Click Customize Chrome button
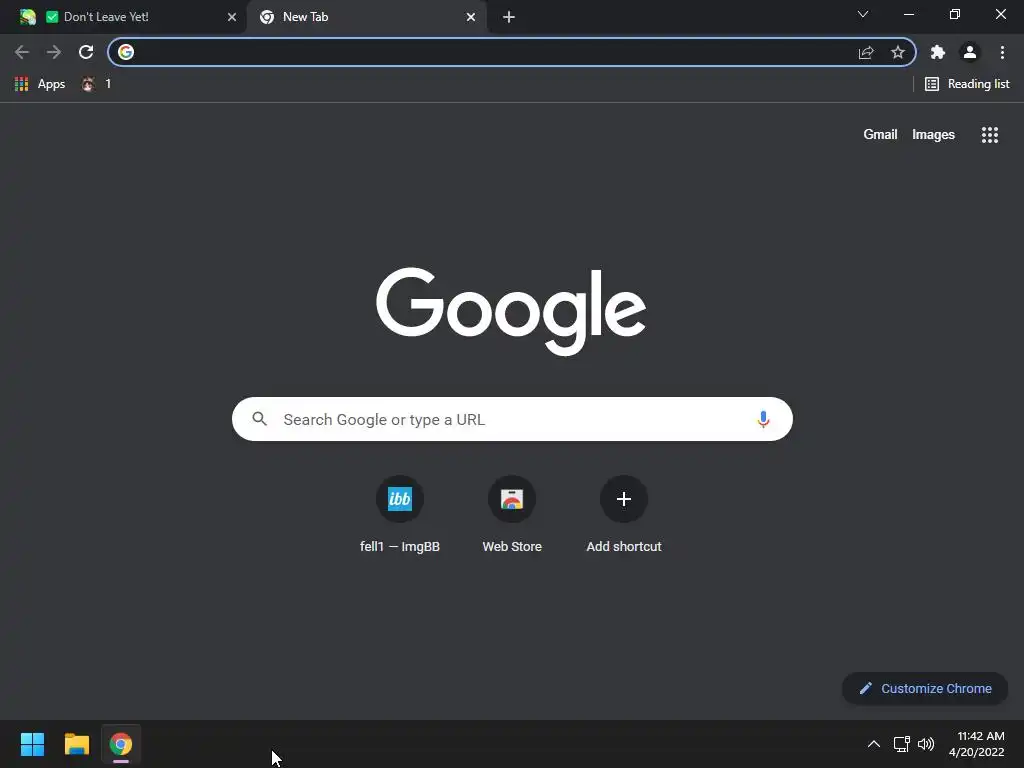 pyautogui.click(x=925, y=688)
